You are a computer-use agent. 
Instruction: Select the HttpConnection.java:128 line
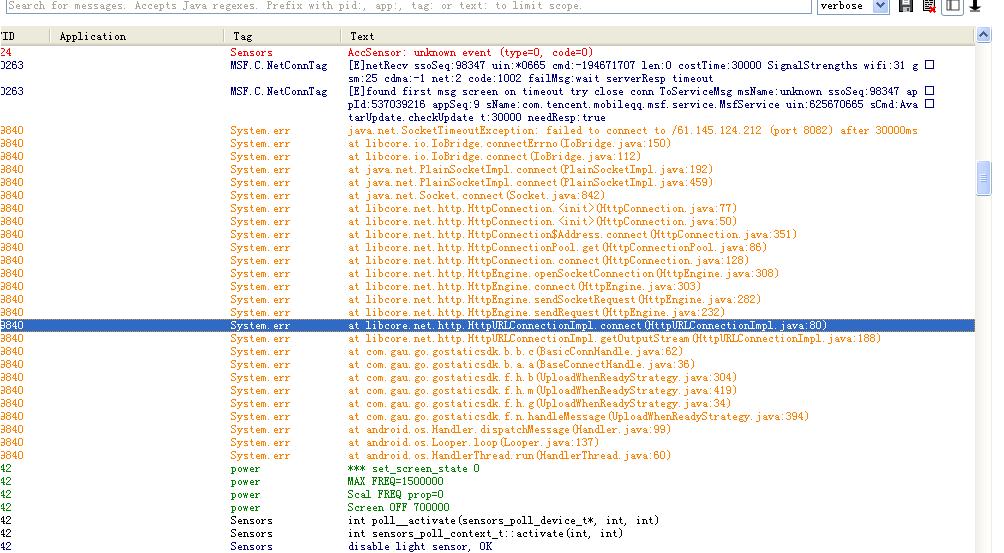[x=487, y=260]
